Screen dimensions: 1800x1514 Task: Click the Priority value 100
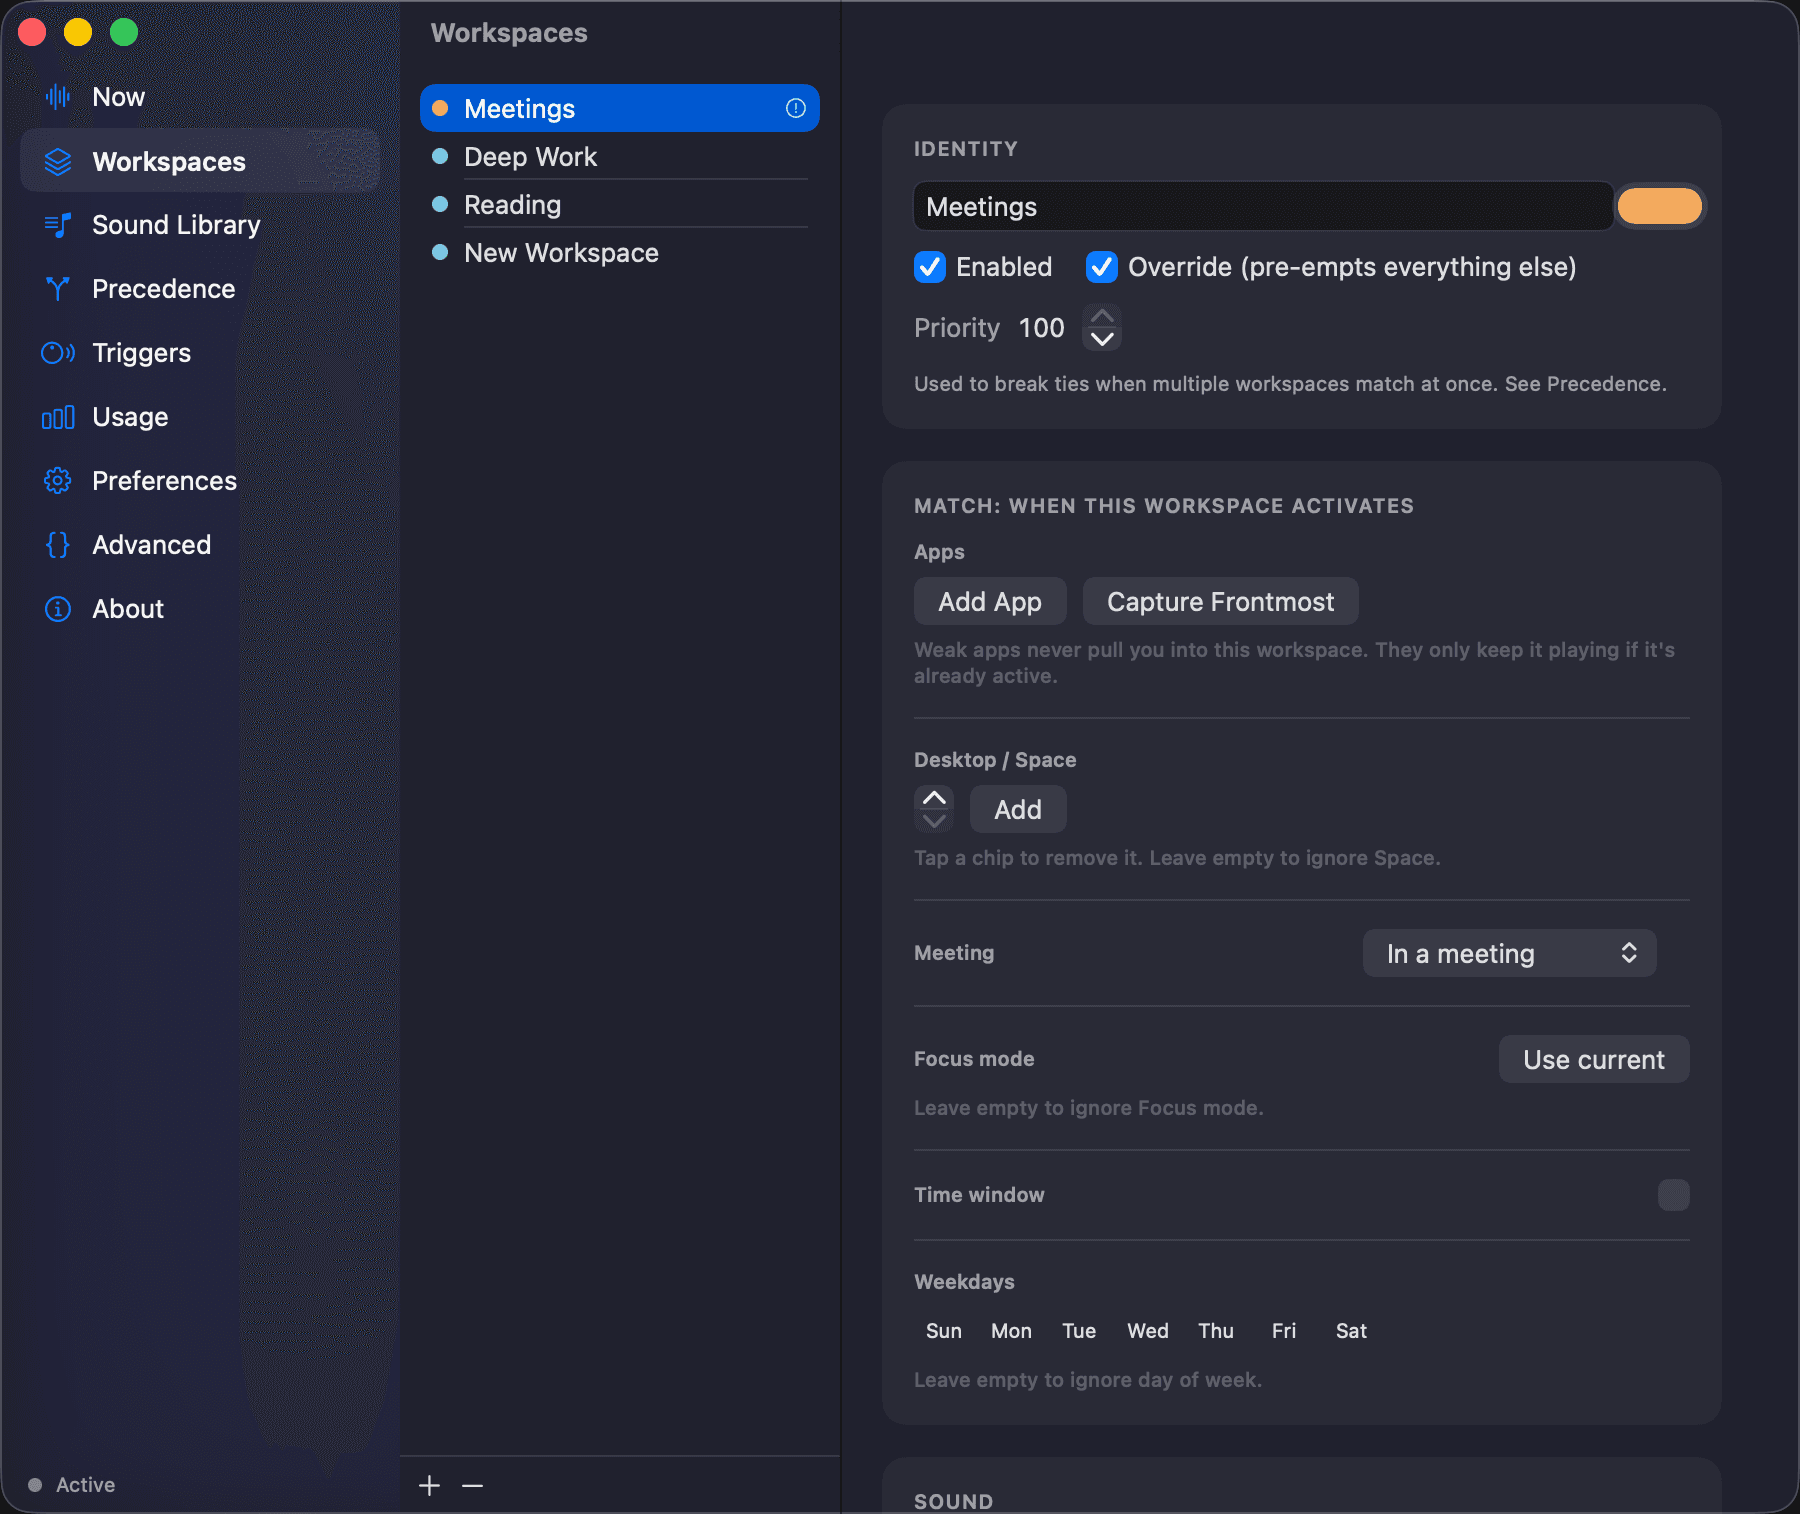[1041, 328]
